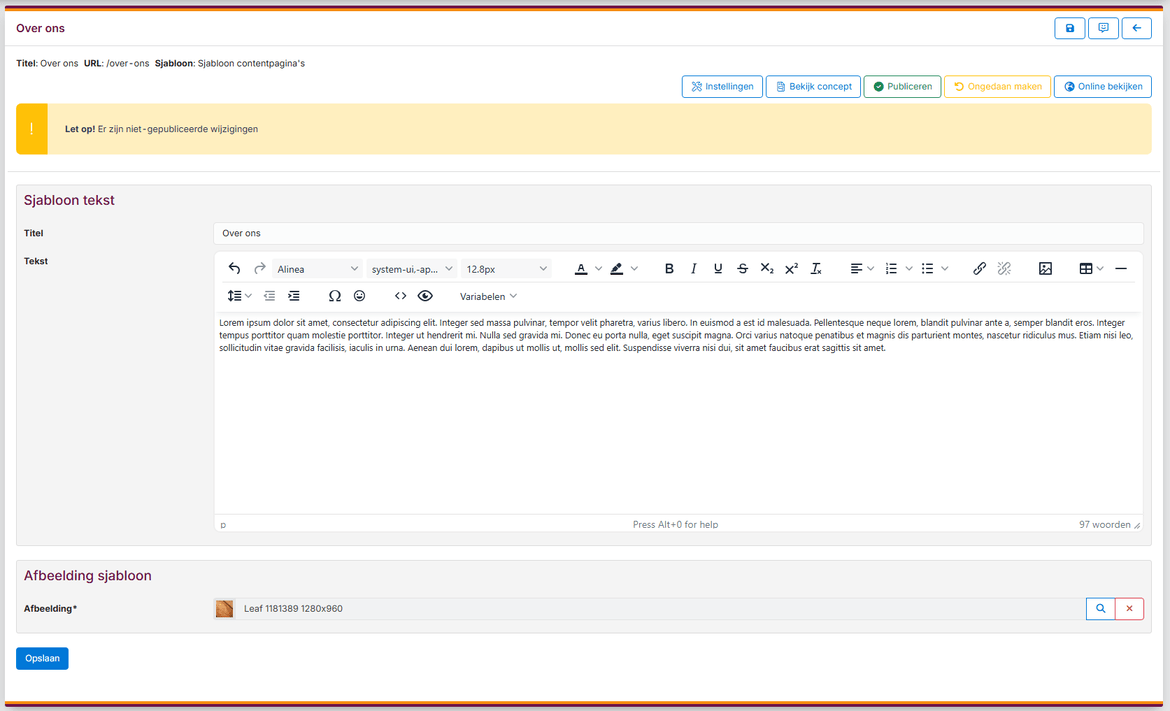The height and width of the screenshot is (711, 1170).
Task: Insert a horizontal line
Action: point(1121,269)
